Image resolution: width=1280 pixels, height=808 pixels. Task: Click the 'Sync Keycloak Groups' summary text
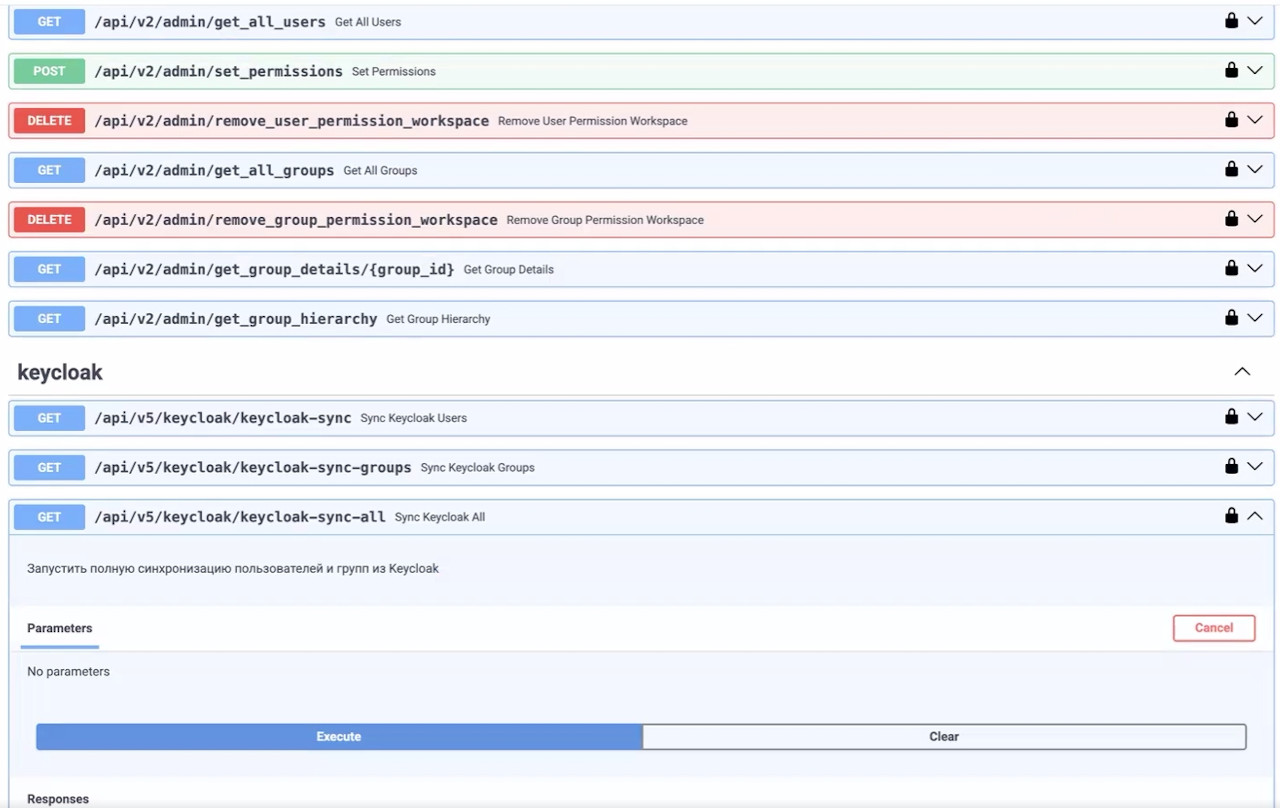478,468
